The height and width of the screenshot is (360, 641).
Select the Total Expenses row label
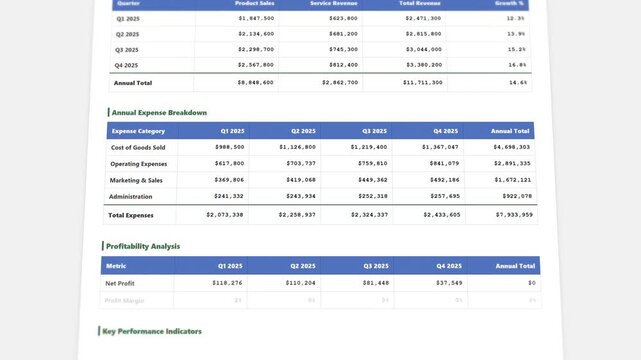pyautogui.click(x=131, y=215)
